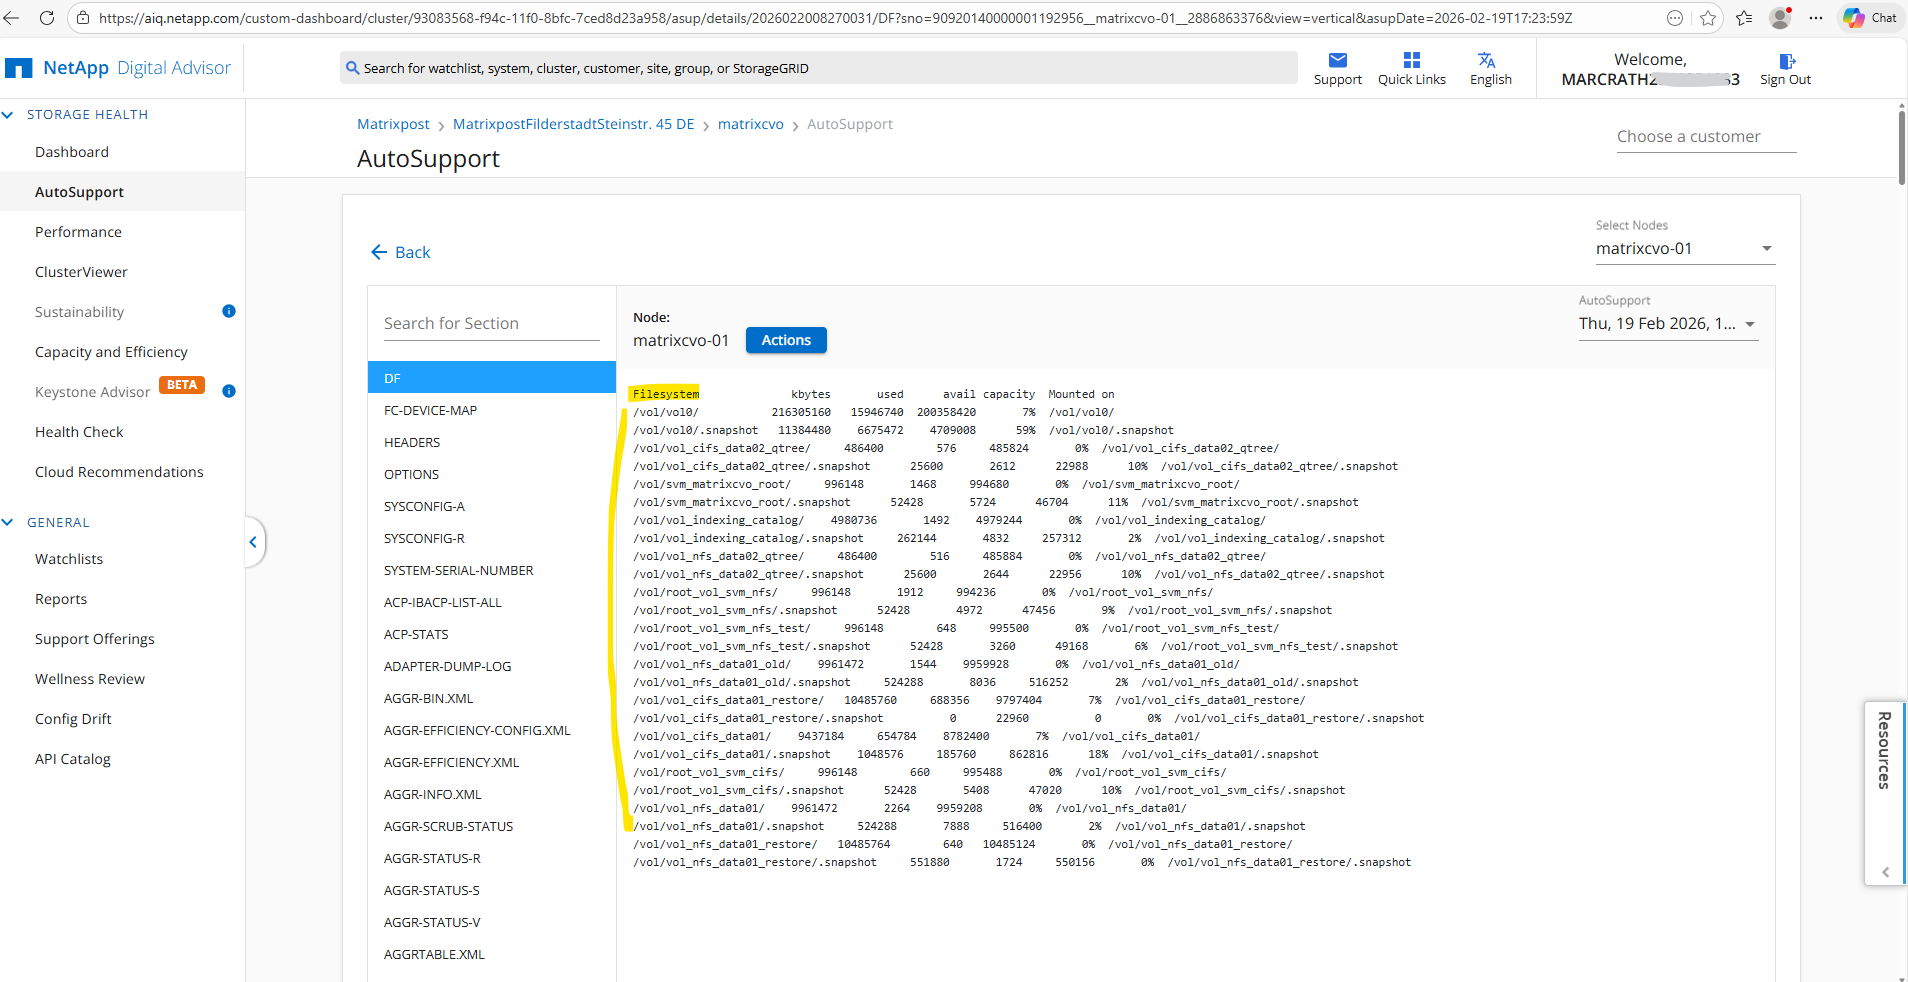The width and height of the screenshot is (1908, 982).
Task: Collapse STORAGE HEALTH section
Action: pos(8,115)
